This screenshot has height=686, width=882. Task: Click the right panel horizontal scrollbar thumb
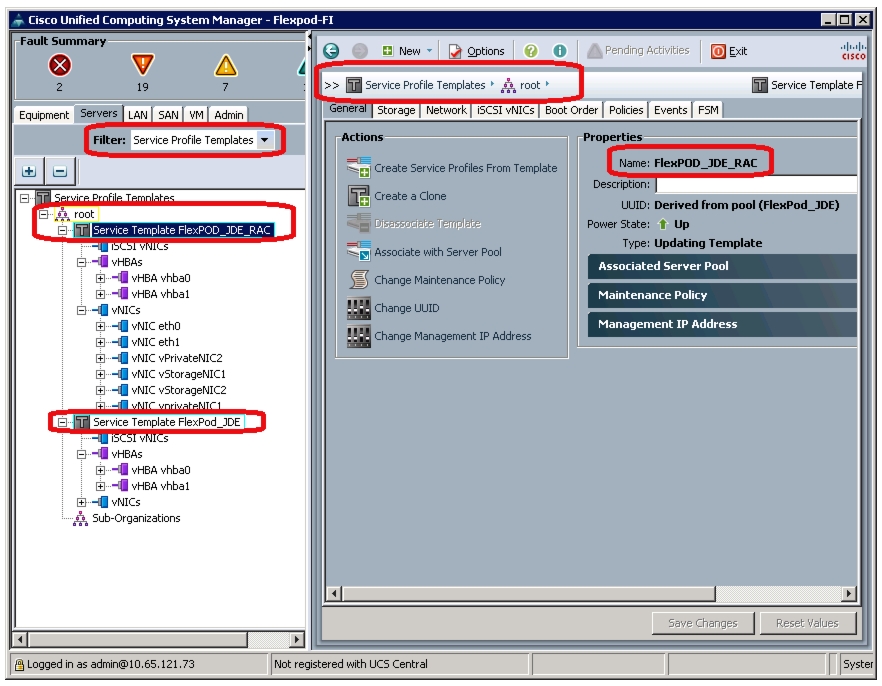[529, 593]
